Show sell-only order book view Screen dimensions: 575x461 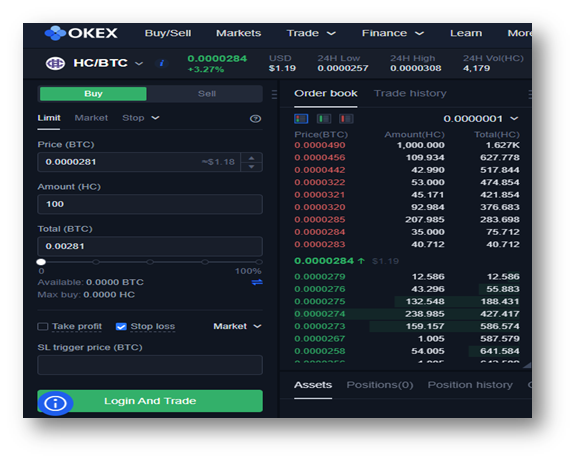346,118
